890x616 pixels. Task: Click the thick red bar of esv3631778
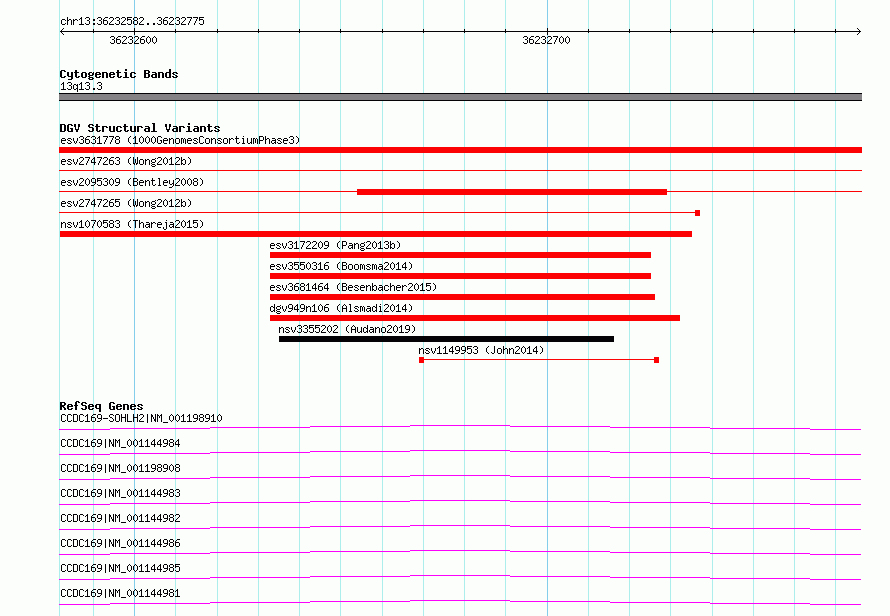[x=460, y=150]
